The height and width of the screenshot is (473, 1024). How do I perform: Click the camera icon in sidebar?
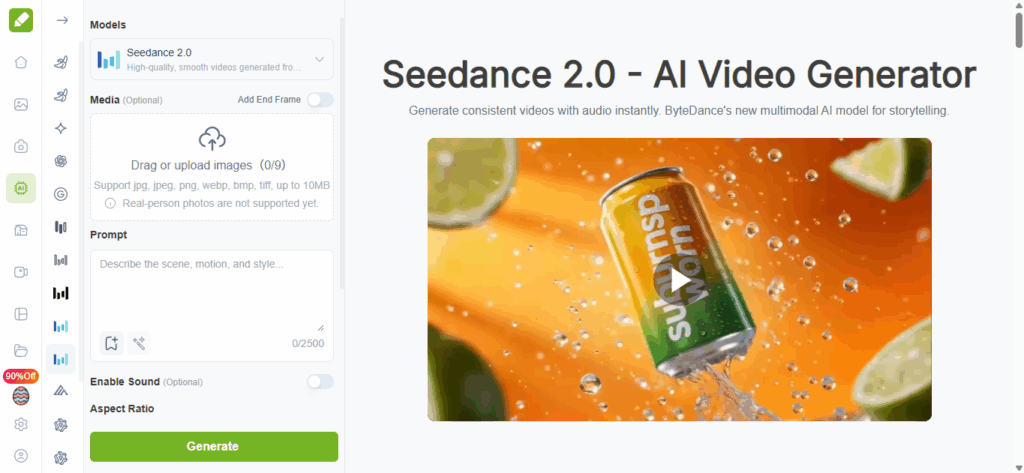pyautogui.click(x=21, y=146)
